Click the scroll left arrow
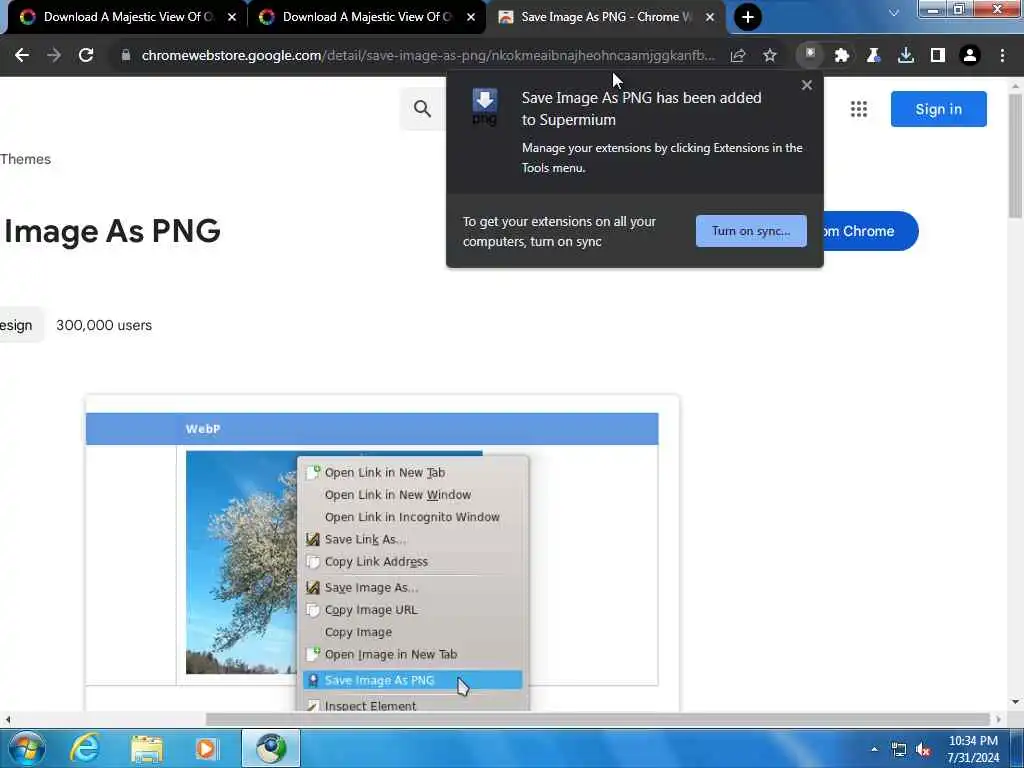 pos(8,720)
